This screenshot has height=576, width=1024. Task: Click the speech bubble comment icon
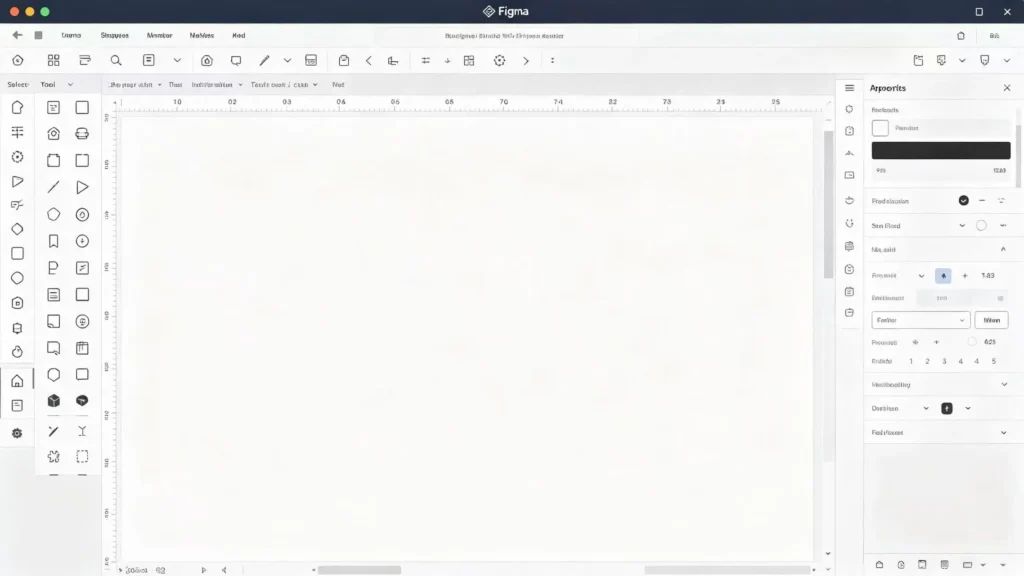(x=236, y=61)
